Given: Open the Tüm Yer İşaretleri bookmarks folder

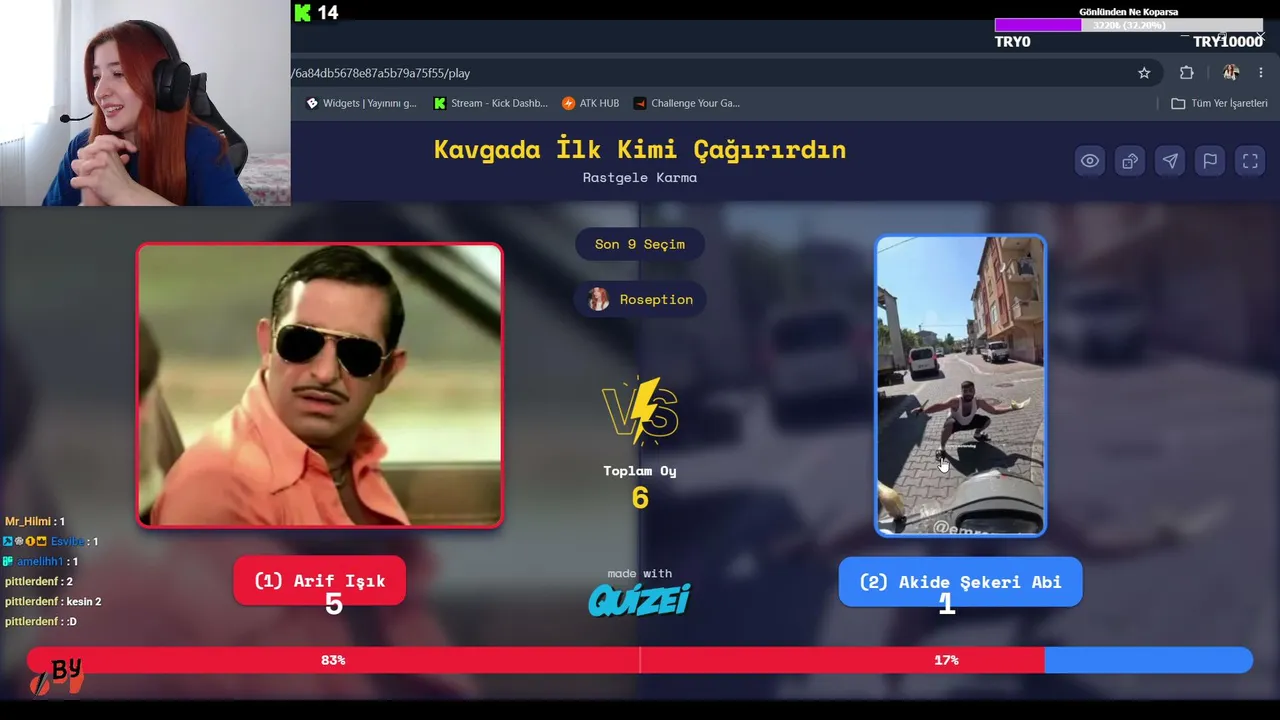Looking at the screenshot, I should 1219,103.
